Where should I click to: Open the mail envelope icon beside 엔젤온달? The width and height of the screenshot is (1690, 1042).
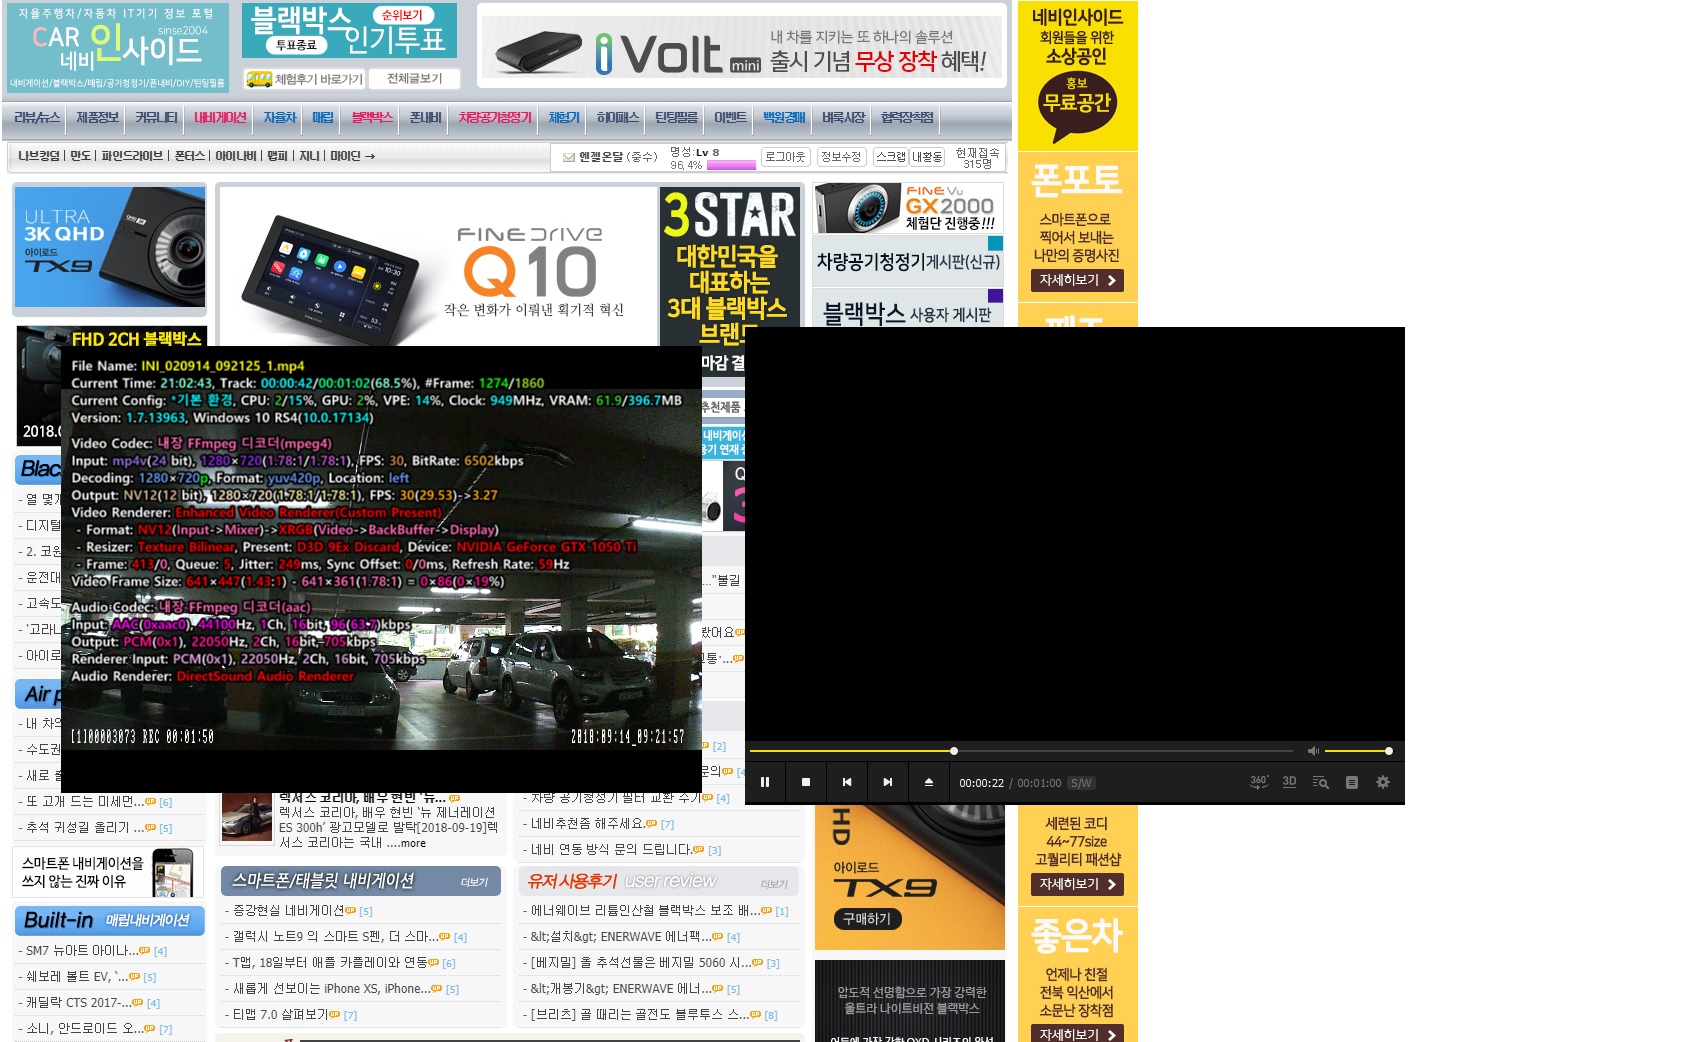click(569, 157)
